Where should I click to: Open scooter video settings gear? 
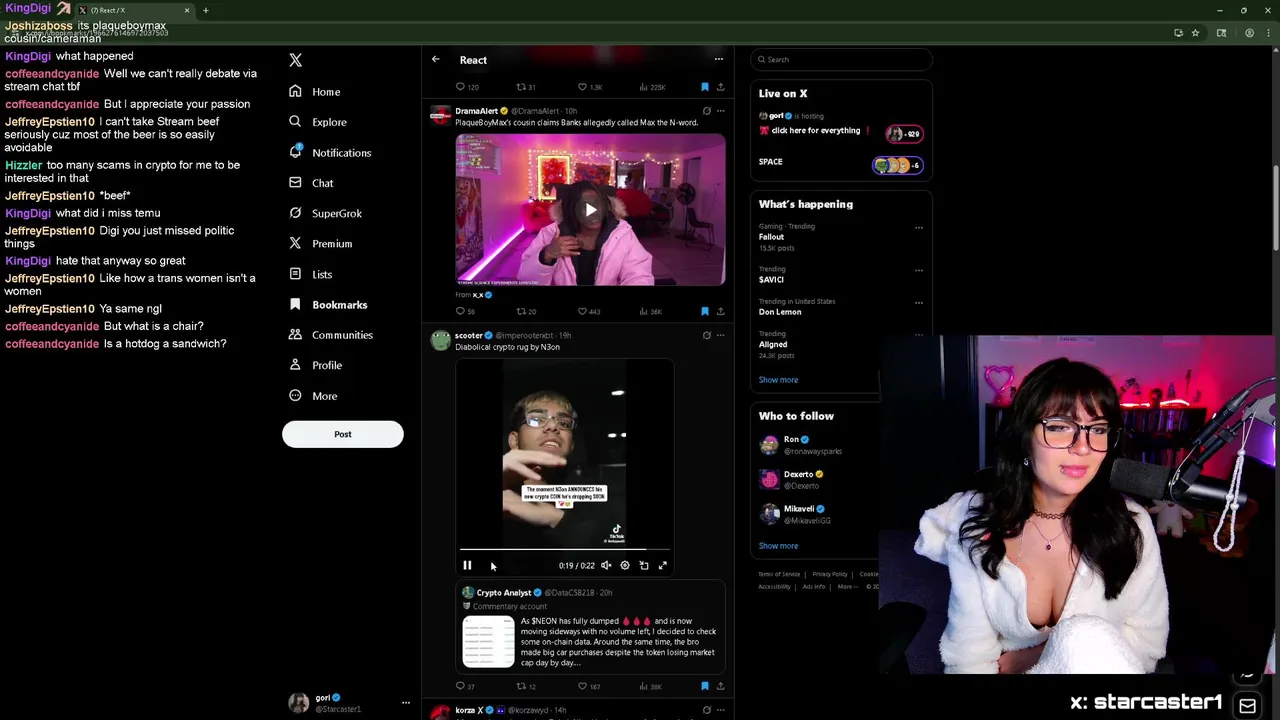pos(625,565)
